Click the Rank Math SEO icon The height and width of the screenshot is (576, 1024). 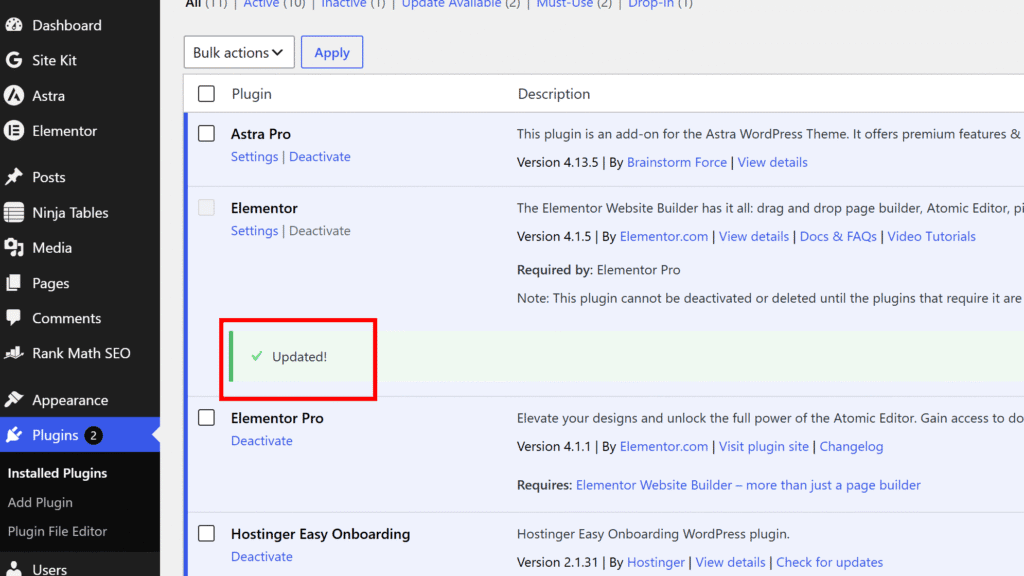[14, 353]
